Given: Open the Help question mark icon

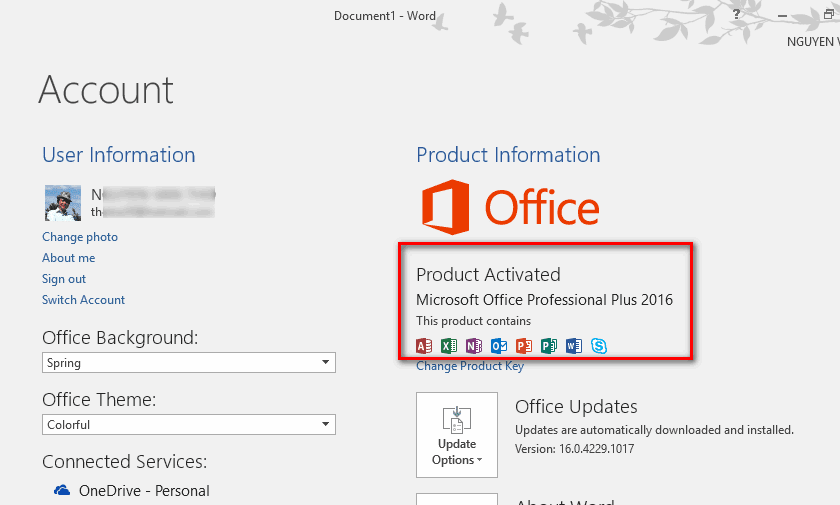Looking at the screenshot, I should pos(737,14).
